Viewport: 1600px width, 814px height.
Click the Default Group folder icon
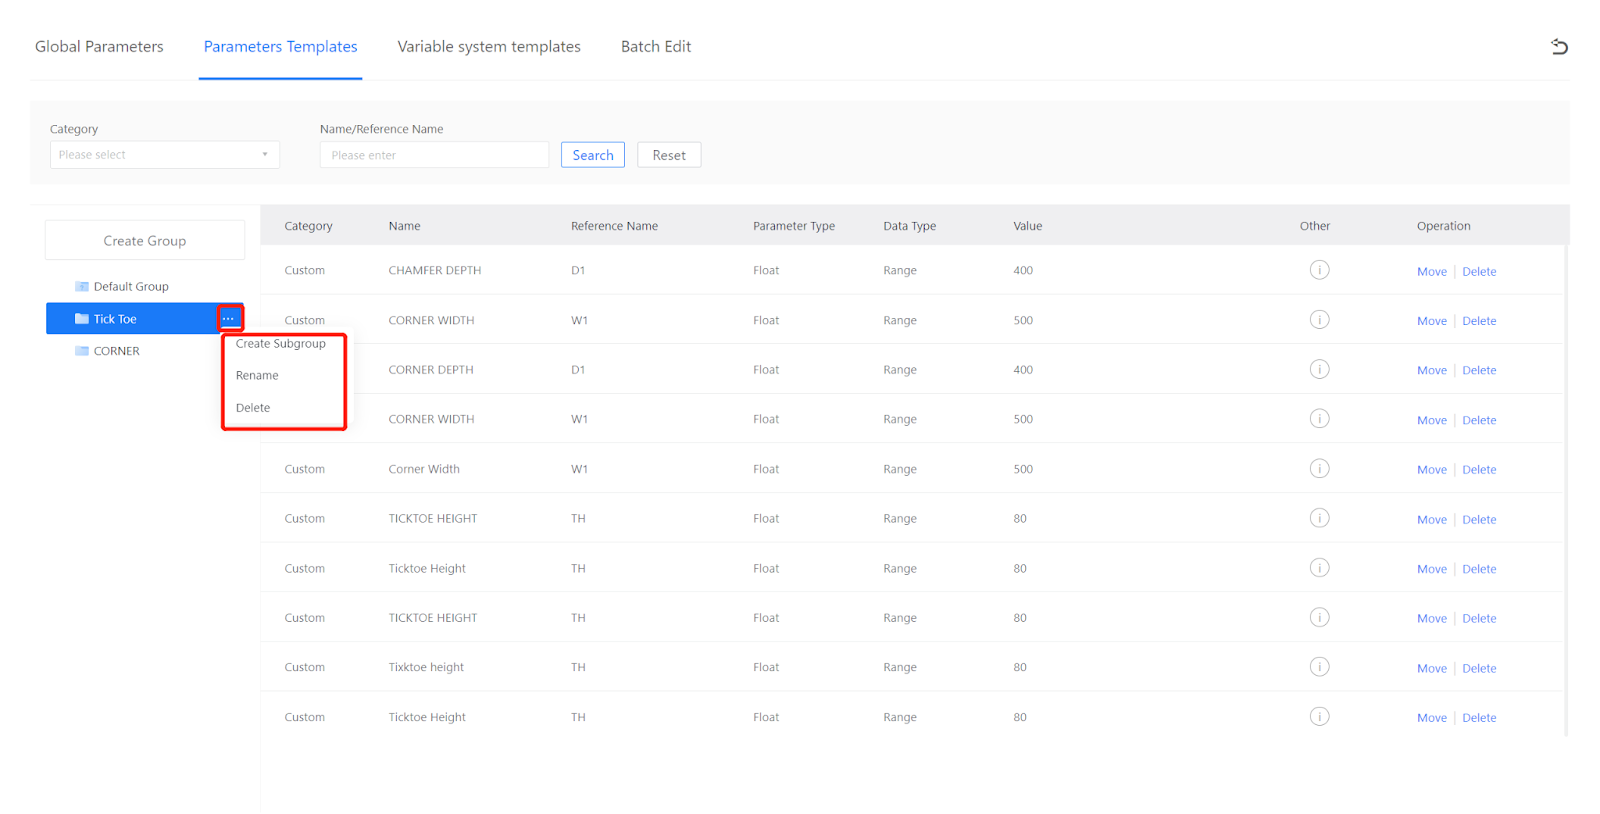82,287
